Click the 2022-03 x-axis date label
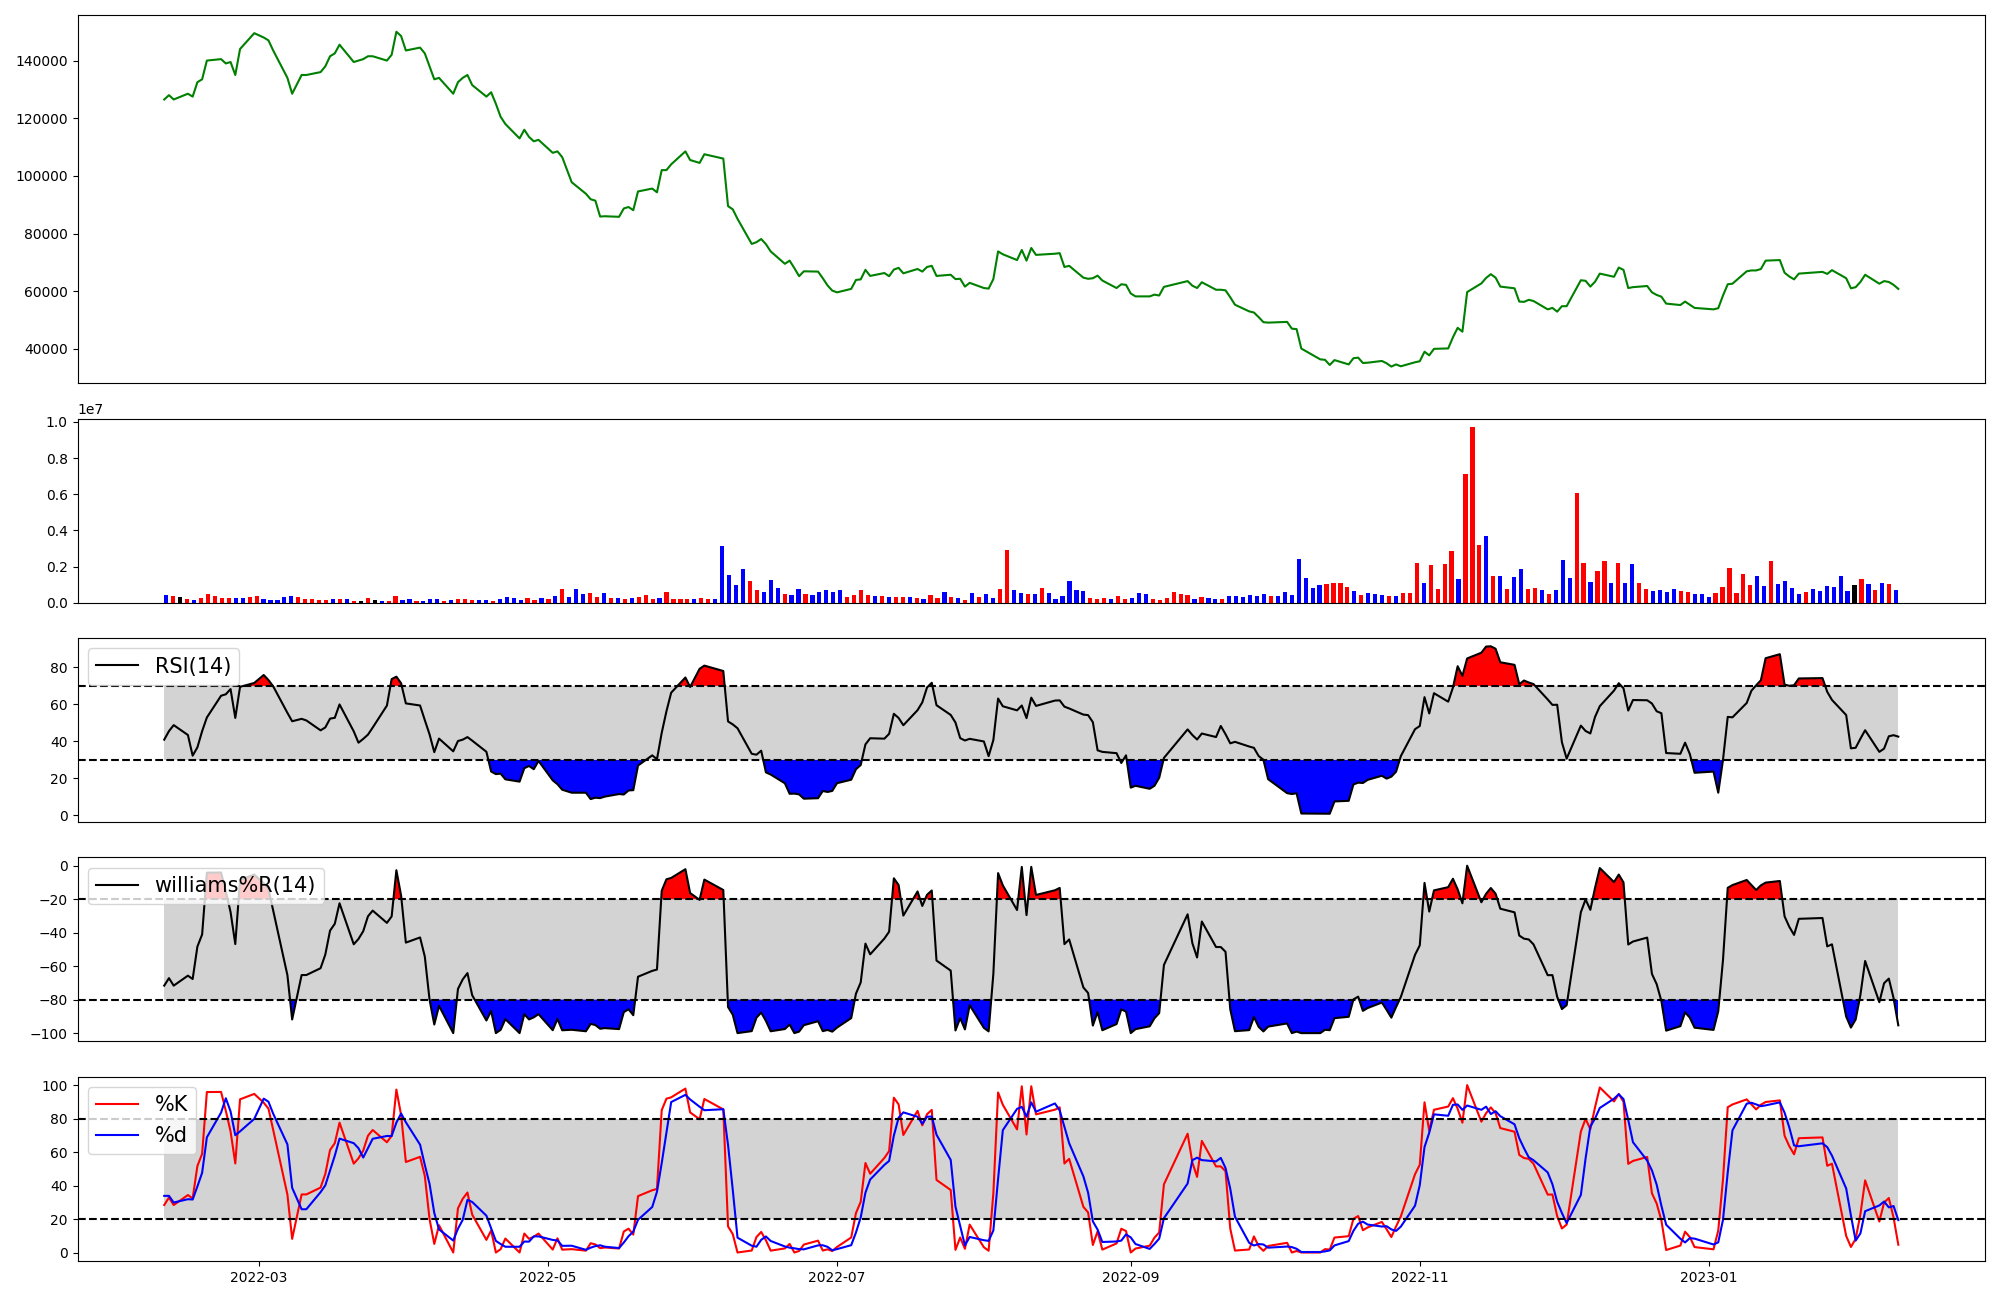 tap(258, 1277)
